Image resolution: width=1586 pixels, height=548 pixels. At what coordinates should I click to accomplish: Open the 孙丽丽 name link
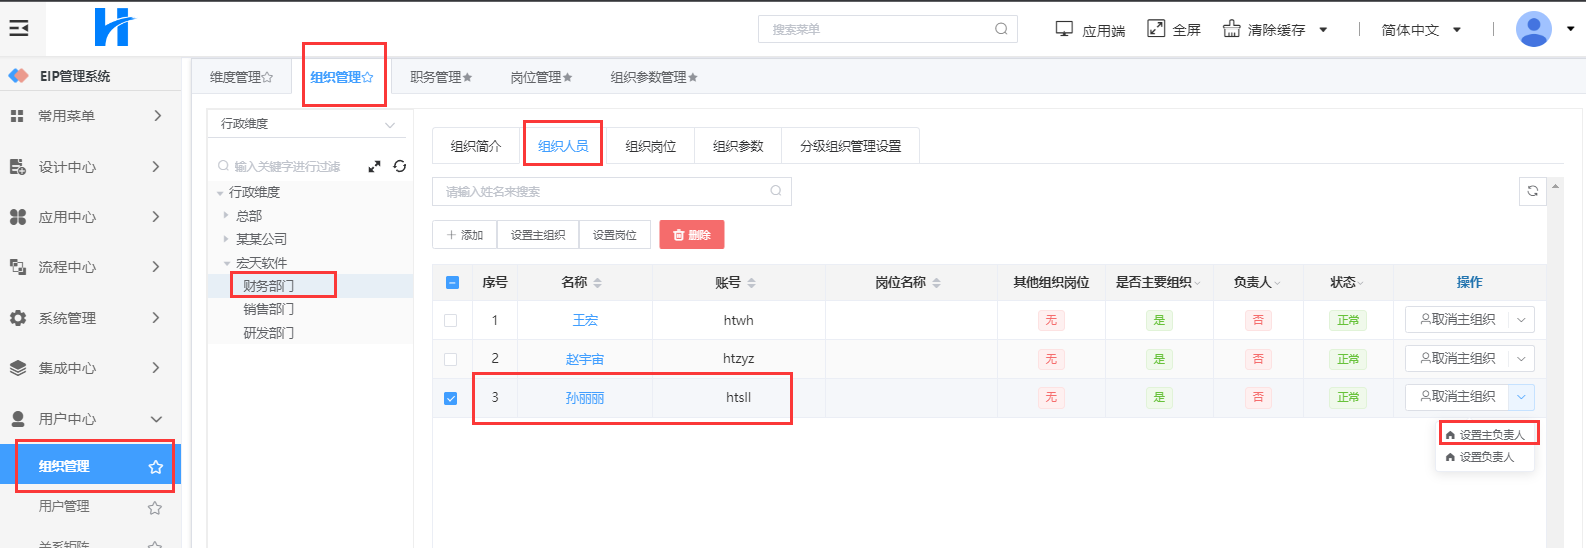click(x=585, y=398)
